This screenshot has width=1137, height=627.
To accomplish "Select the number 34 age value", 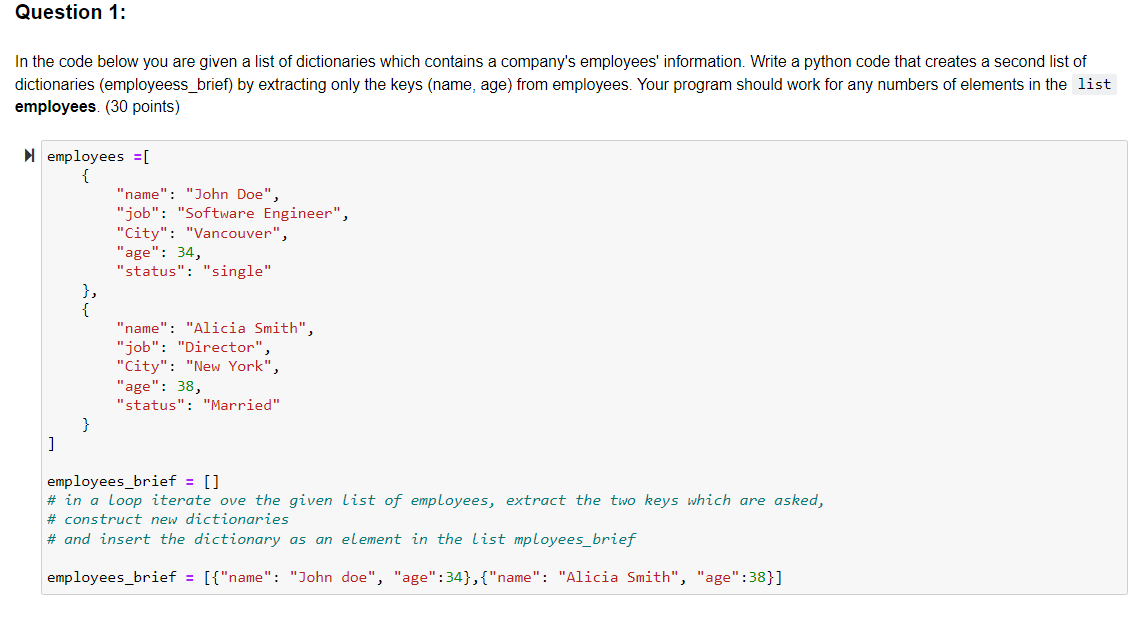I will click(186, 251).
